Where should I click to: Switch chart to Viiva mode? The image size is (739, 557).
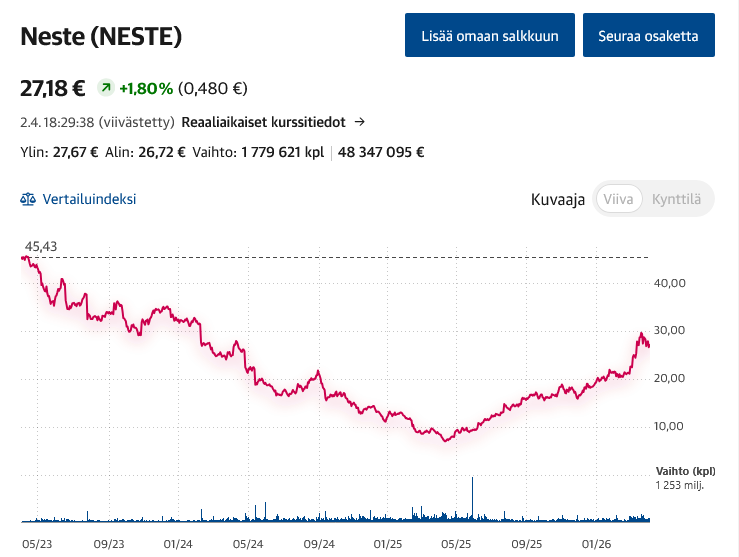click(x=618, y=199)
